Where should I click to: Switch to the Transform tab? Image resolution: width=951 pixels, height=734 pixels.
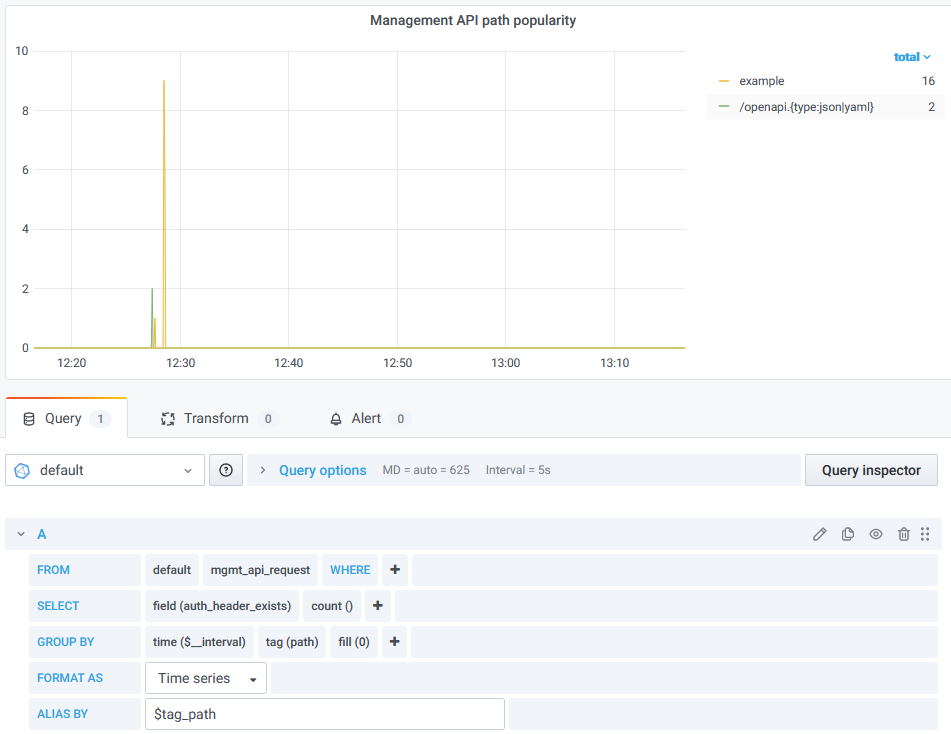coord(216,419)
